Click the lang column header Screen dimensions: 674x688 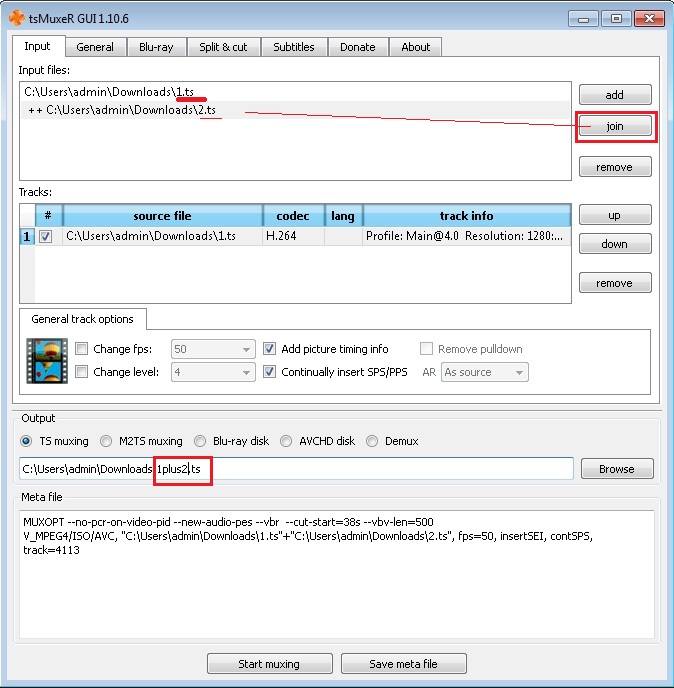click(343, 215)
